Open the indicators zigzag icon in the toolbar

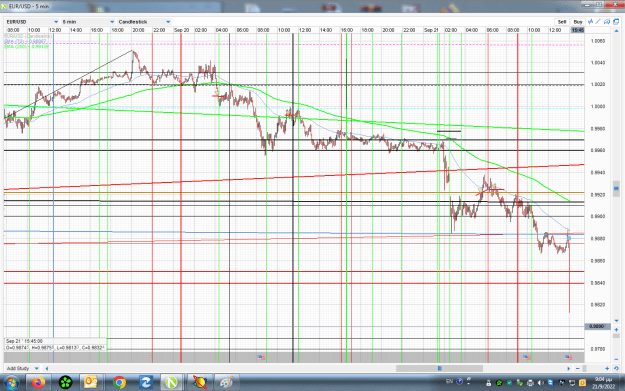pyautogui.click(x=591, y=22)
